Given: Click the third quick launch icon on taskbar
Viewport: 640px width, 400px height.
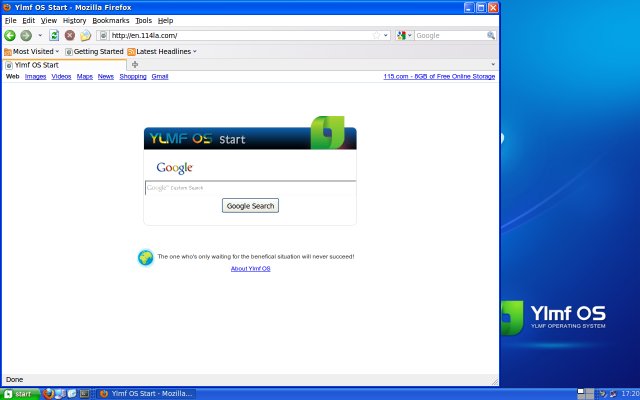Looking at the screenshot, I should pyautogui.click(x=71, y=394).
